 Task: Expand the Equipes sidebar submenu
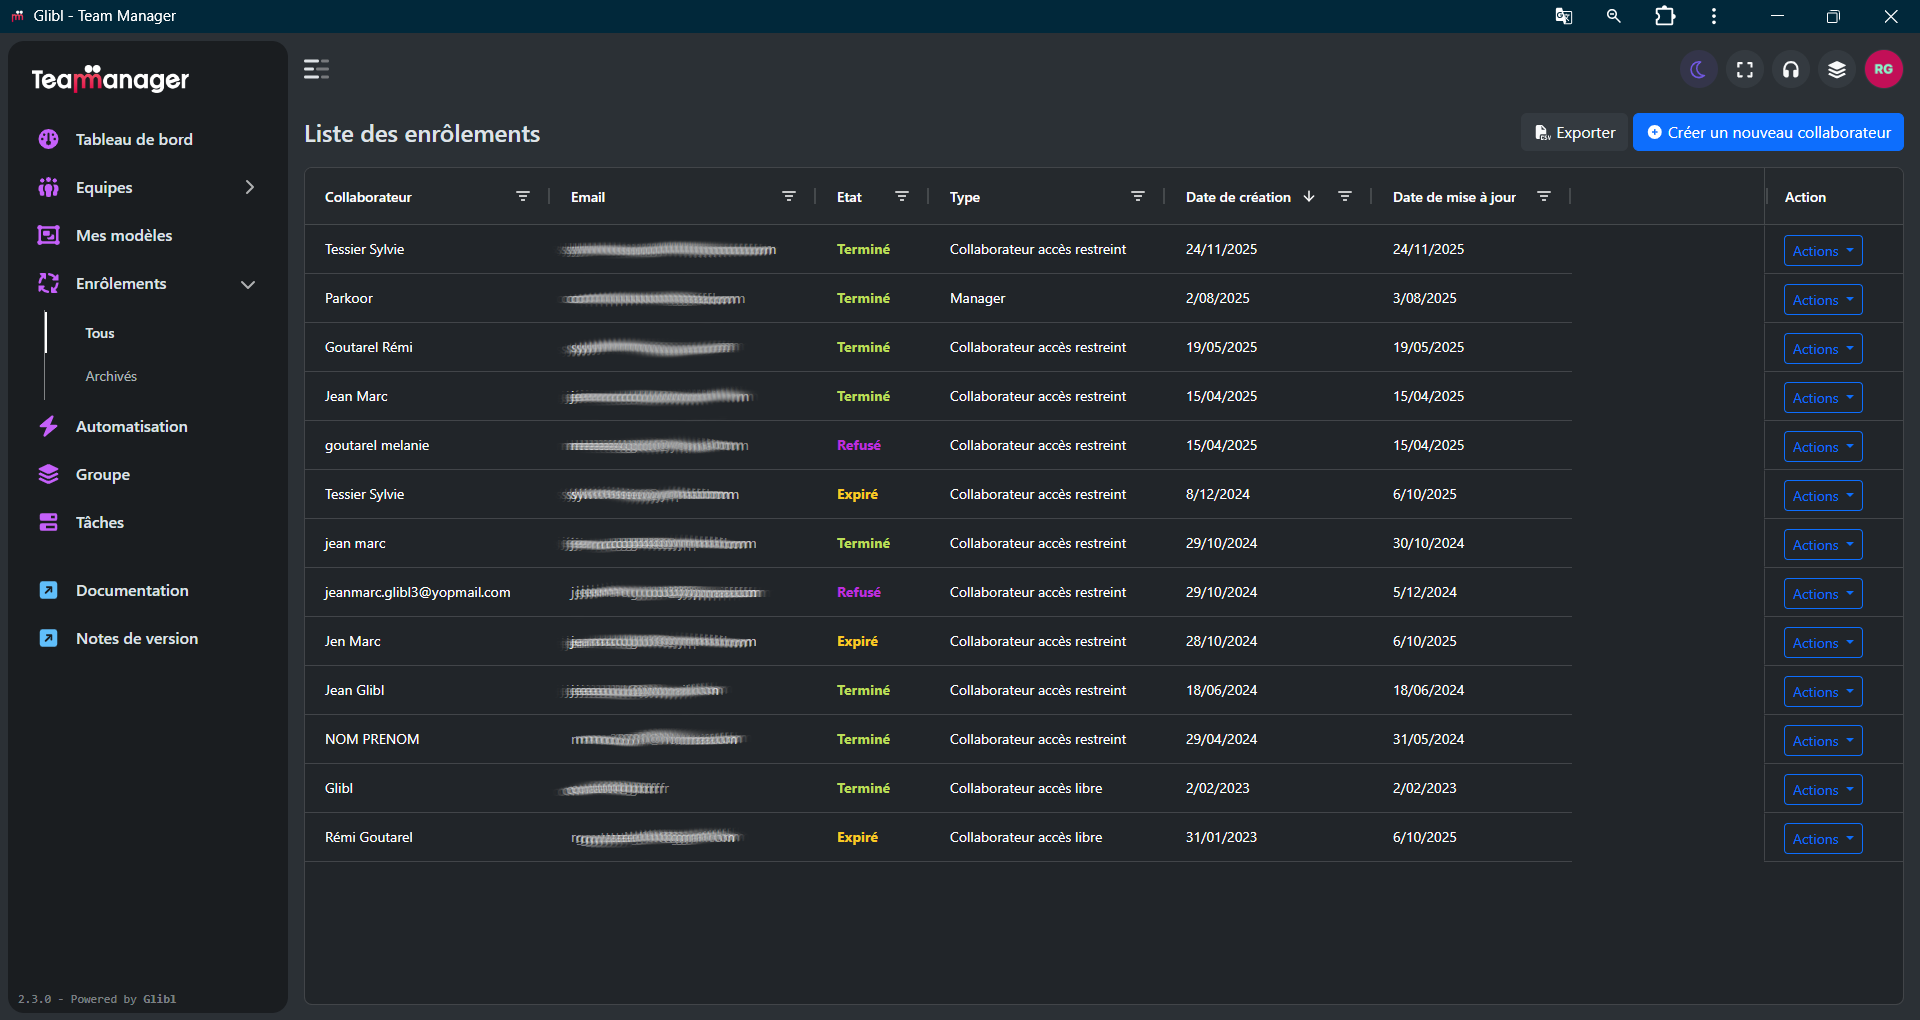pyautogui.click(x=249, y=188)
